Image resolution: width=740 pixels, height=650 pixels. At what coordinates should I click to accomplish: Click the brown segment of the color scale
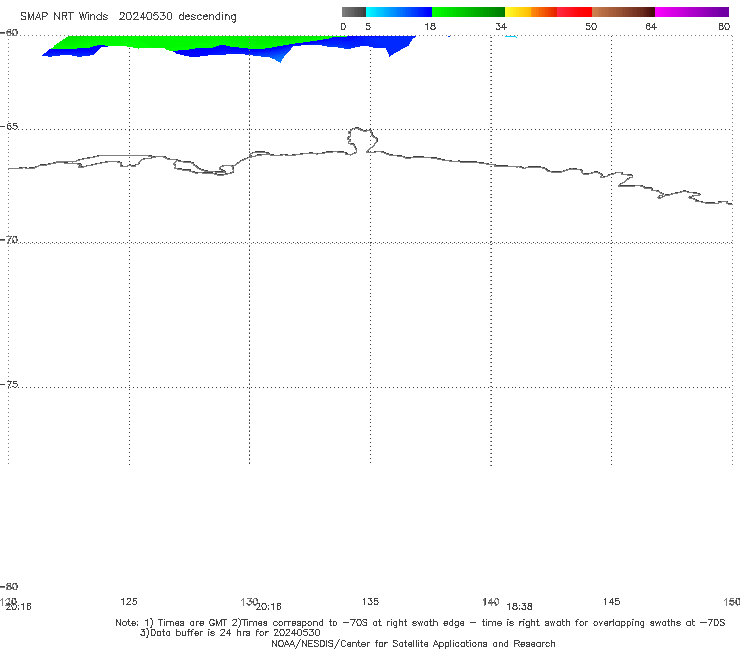click(623, 12)
